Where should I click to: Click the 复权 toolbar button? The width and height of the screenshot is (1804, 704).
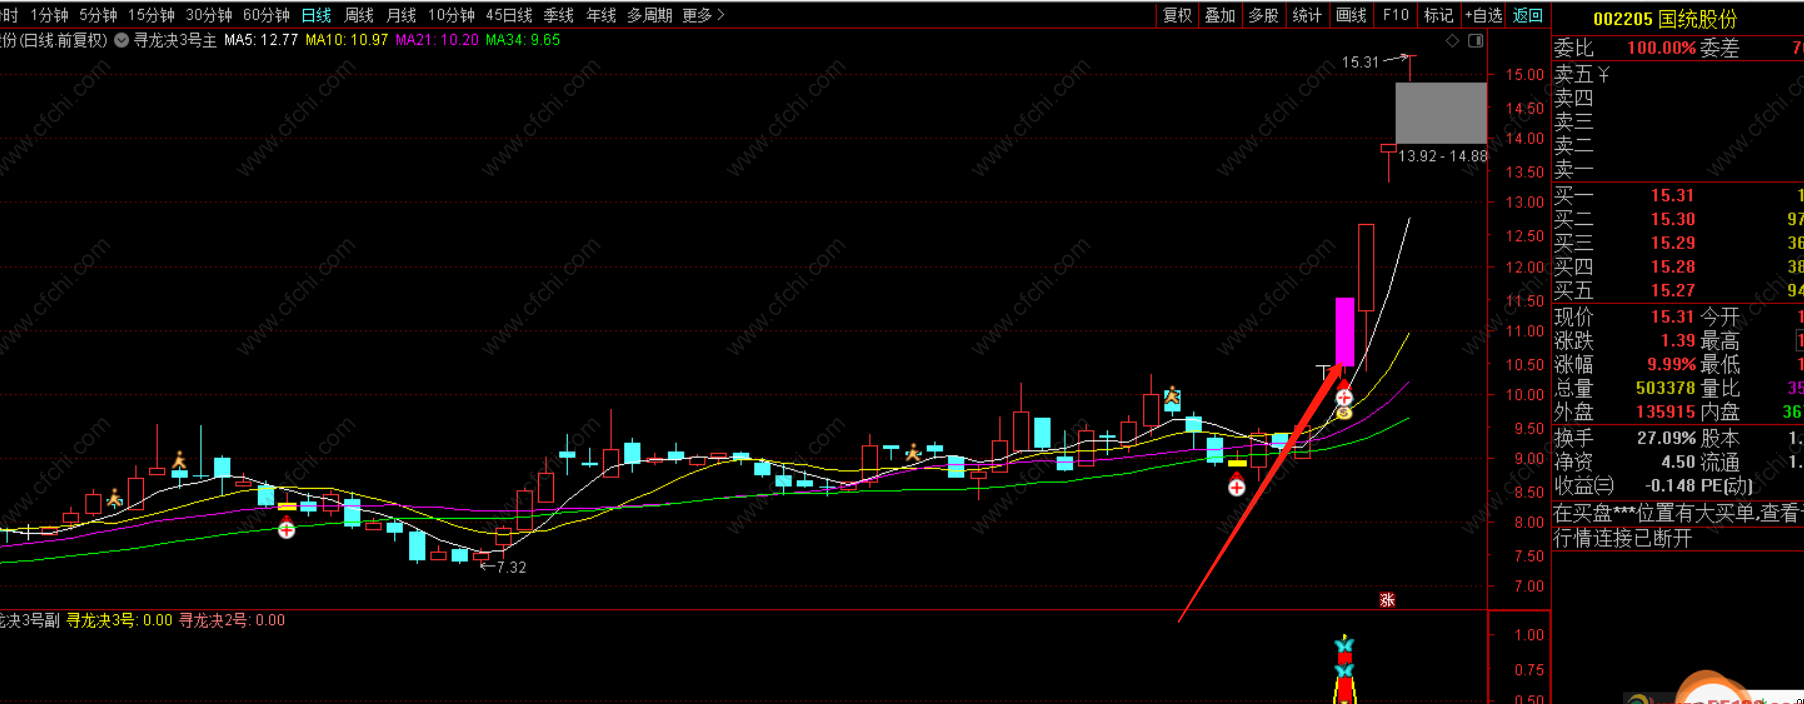coord(1177,15)
